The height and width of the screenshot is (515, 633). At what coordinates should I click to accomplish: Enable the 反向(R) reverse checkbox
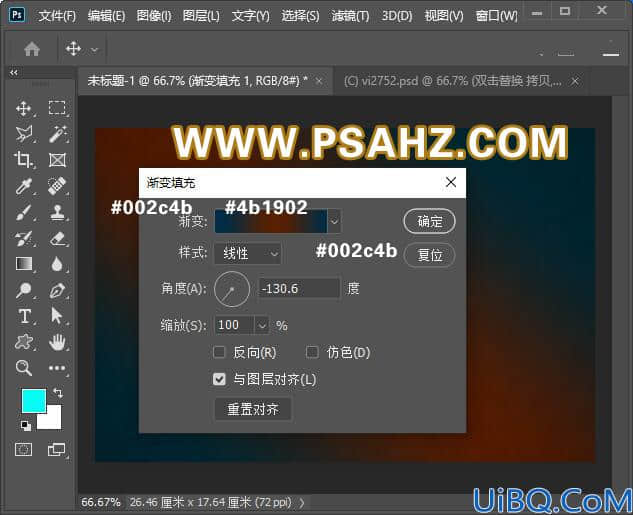(219, 352)
